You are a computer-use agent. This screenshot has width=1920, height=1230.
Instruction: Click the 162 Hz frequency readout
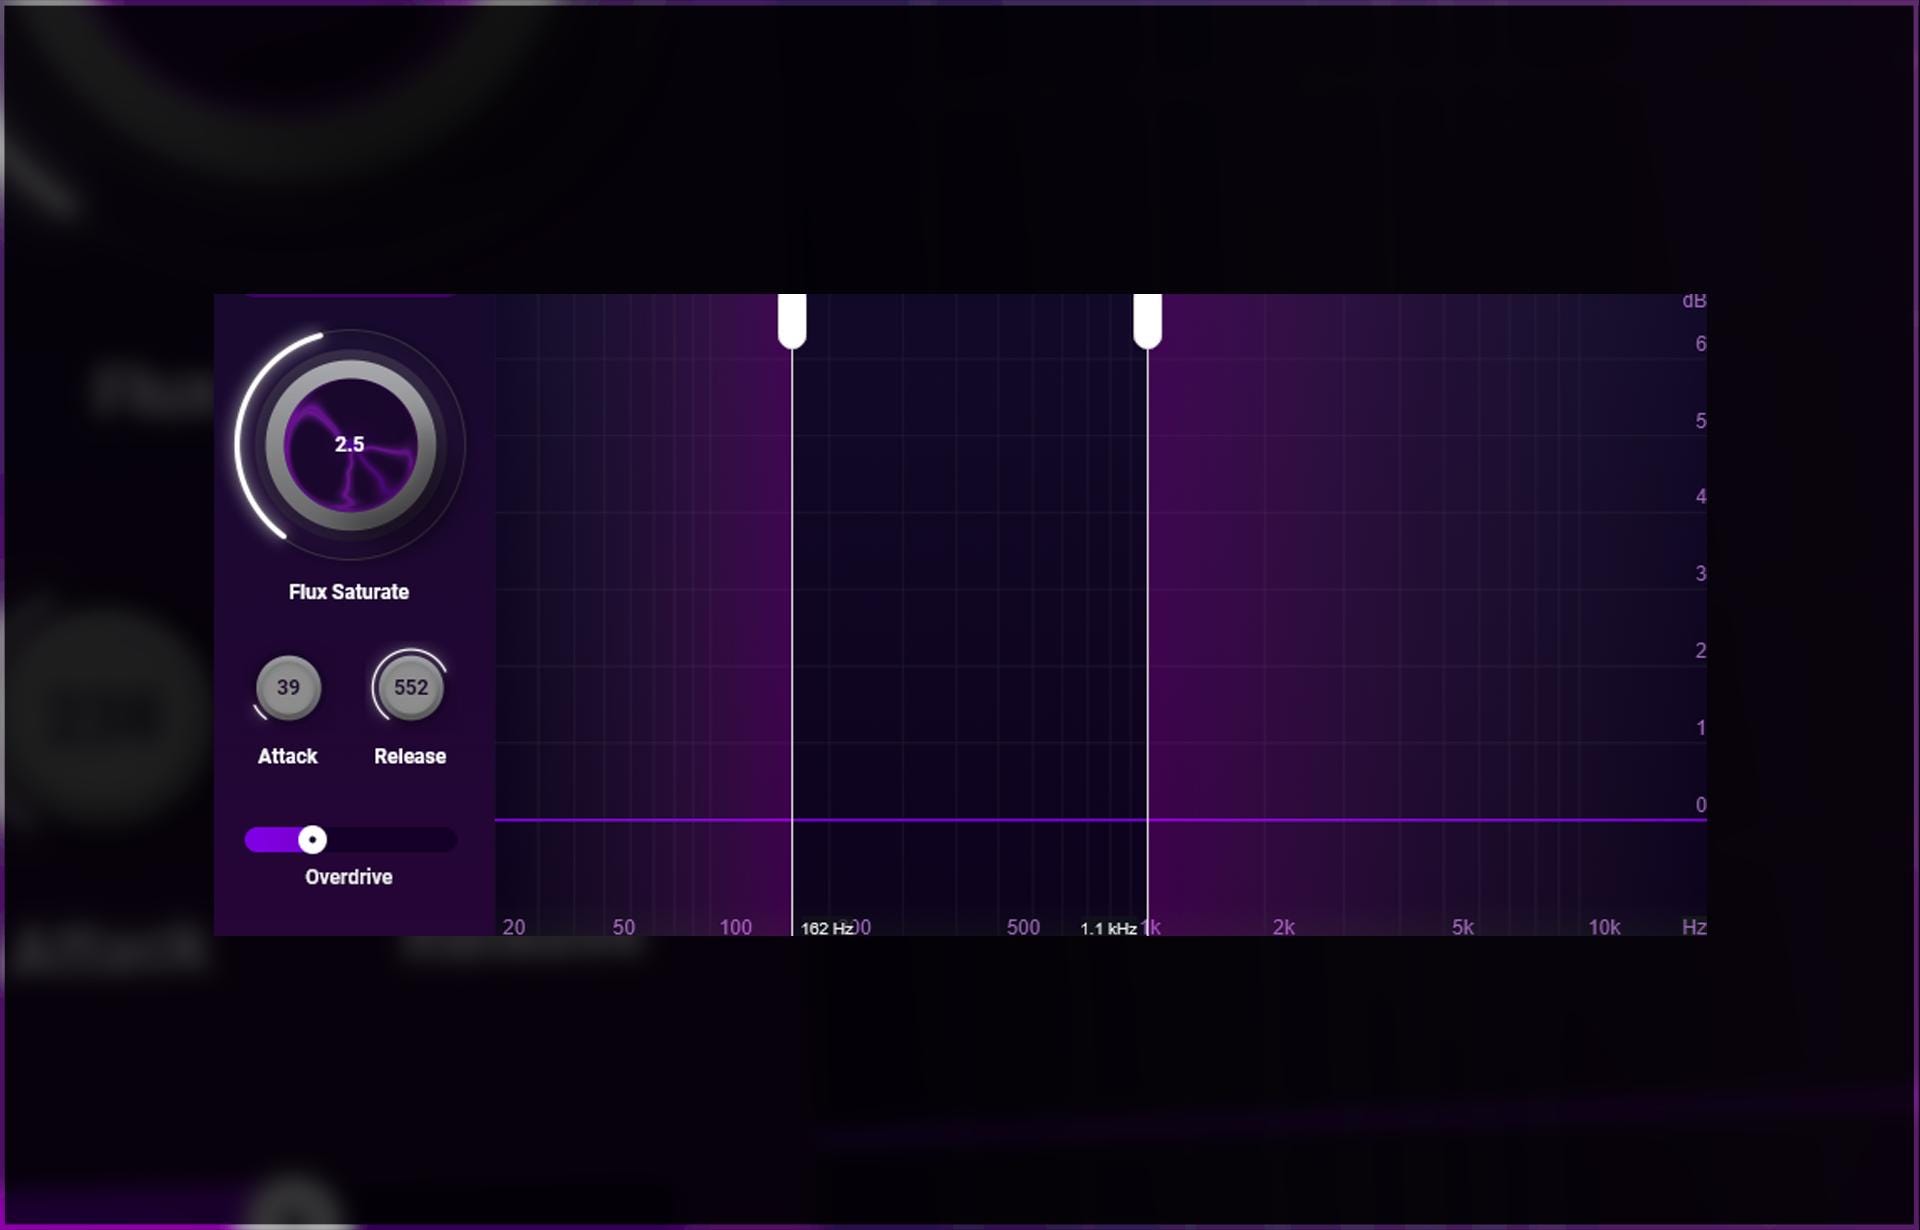(x=827, y=928)
